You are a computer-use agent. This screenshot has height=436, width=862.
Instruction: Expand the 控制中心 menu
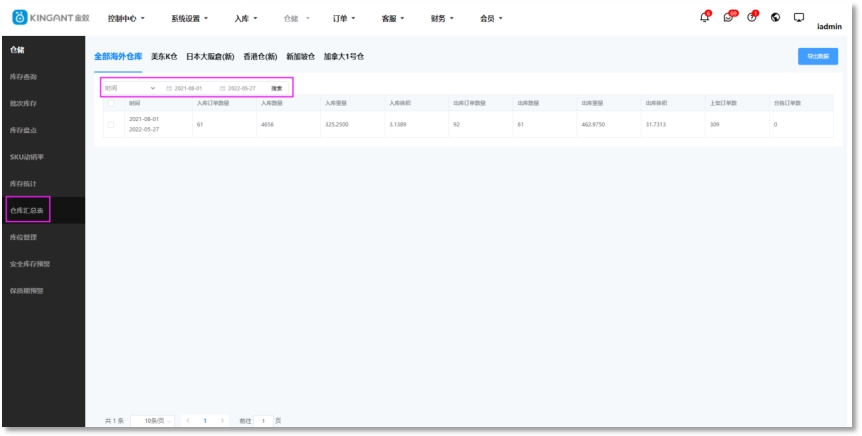[x=126, y=18]
